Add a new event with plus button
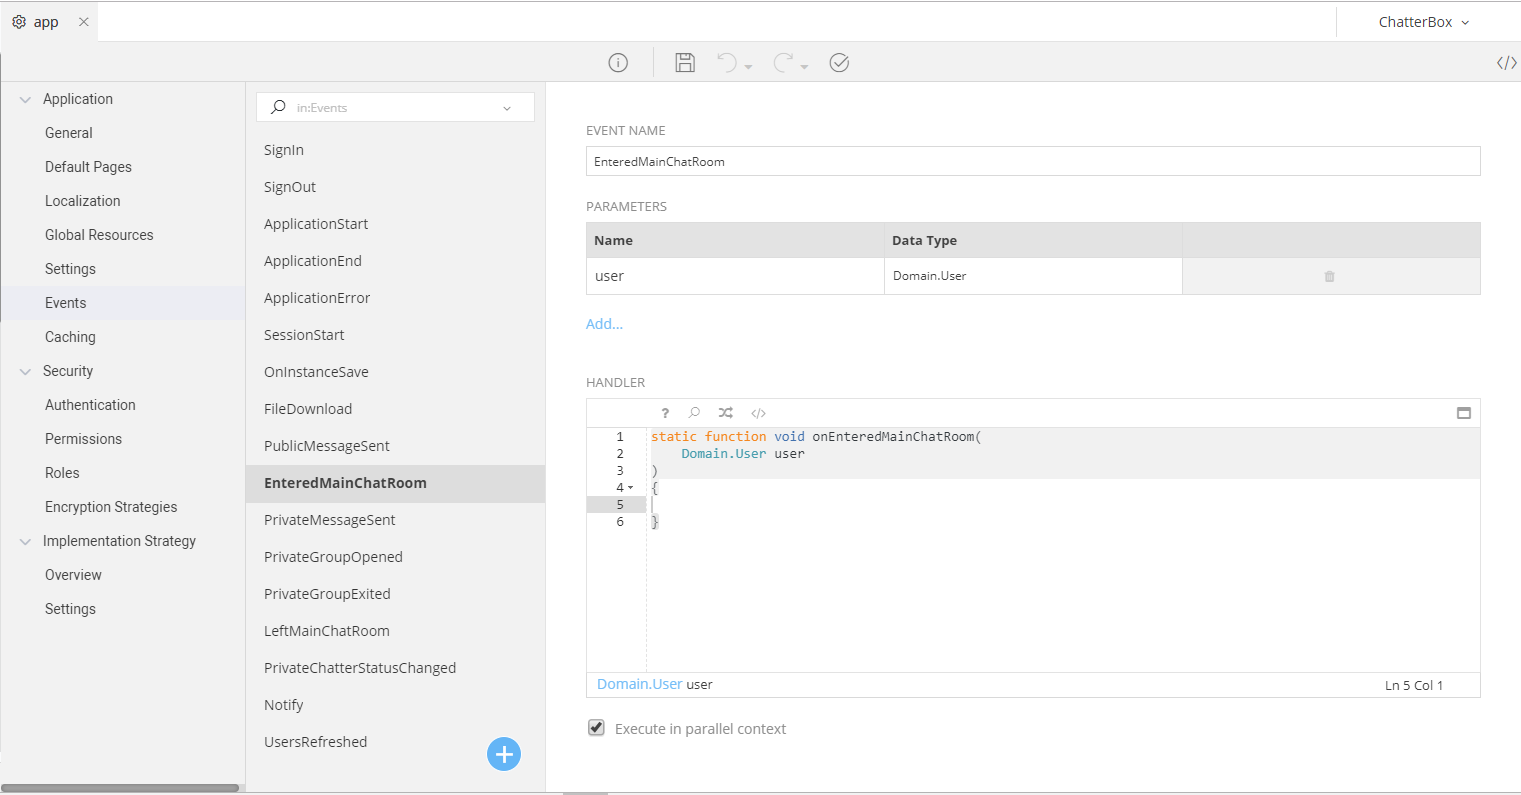Viewport: 1521px width, 795px height. 504,754
